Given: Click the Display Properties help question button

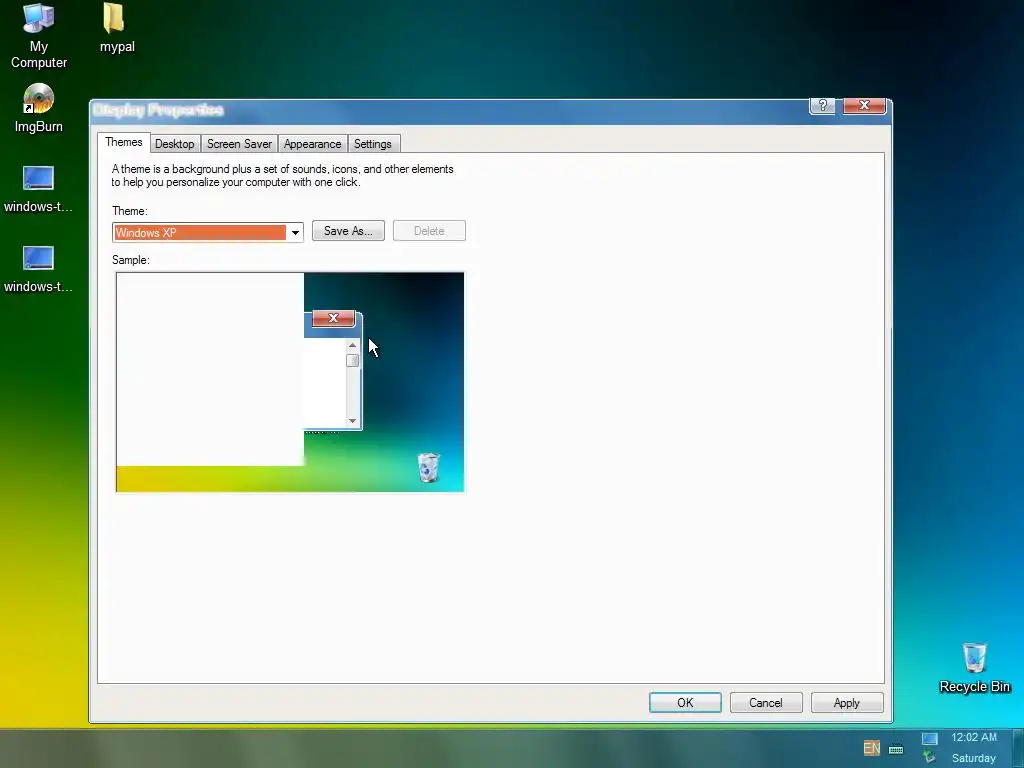Looking at the screenshot, I should coord(822,106).
